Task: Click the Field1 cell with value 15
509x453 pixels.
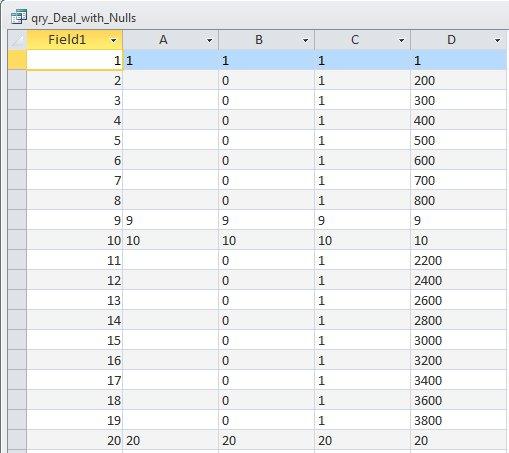Action: [74, 340]
